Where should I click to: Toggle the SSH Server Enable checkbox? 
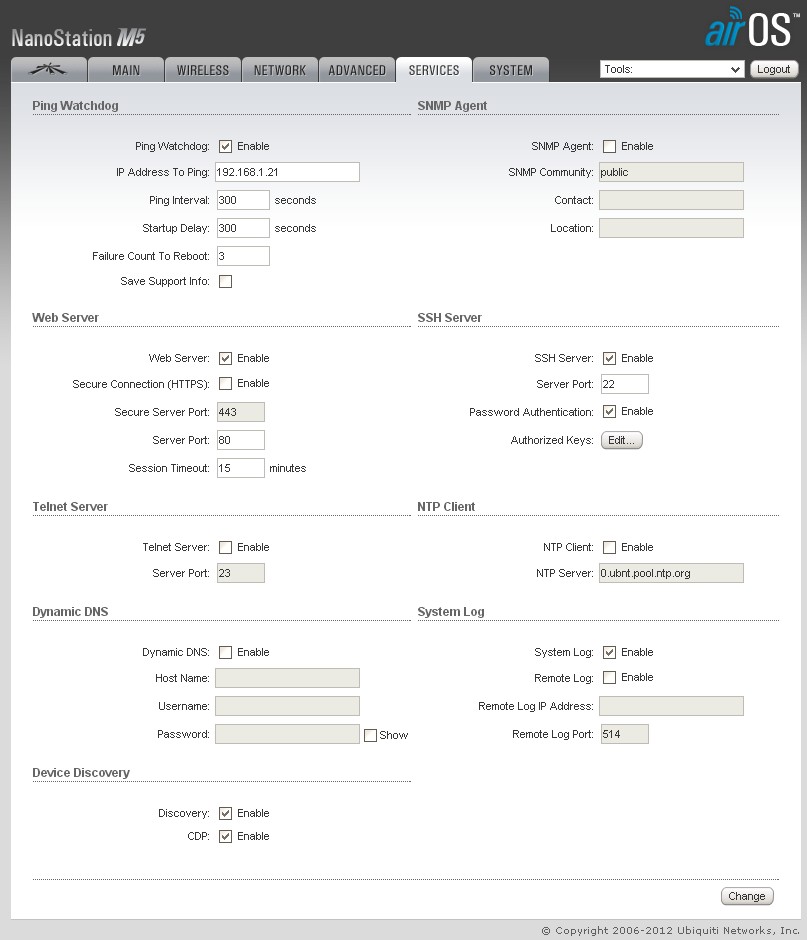point(609,358)
